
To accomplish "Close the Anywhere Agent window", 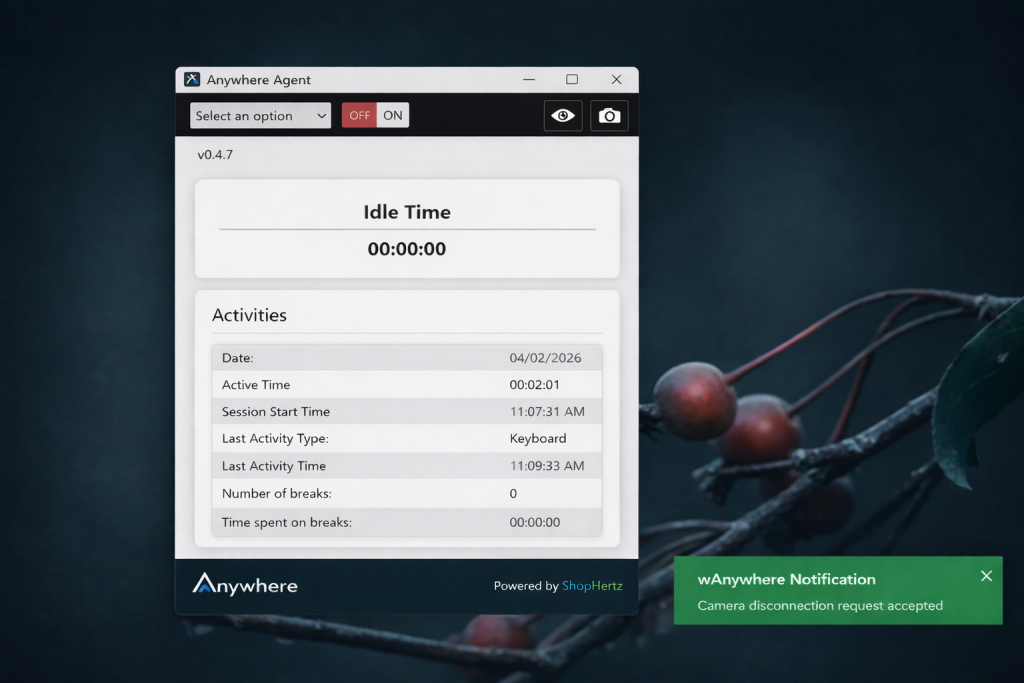I will (x=616, y=80).
